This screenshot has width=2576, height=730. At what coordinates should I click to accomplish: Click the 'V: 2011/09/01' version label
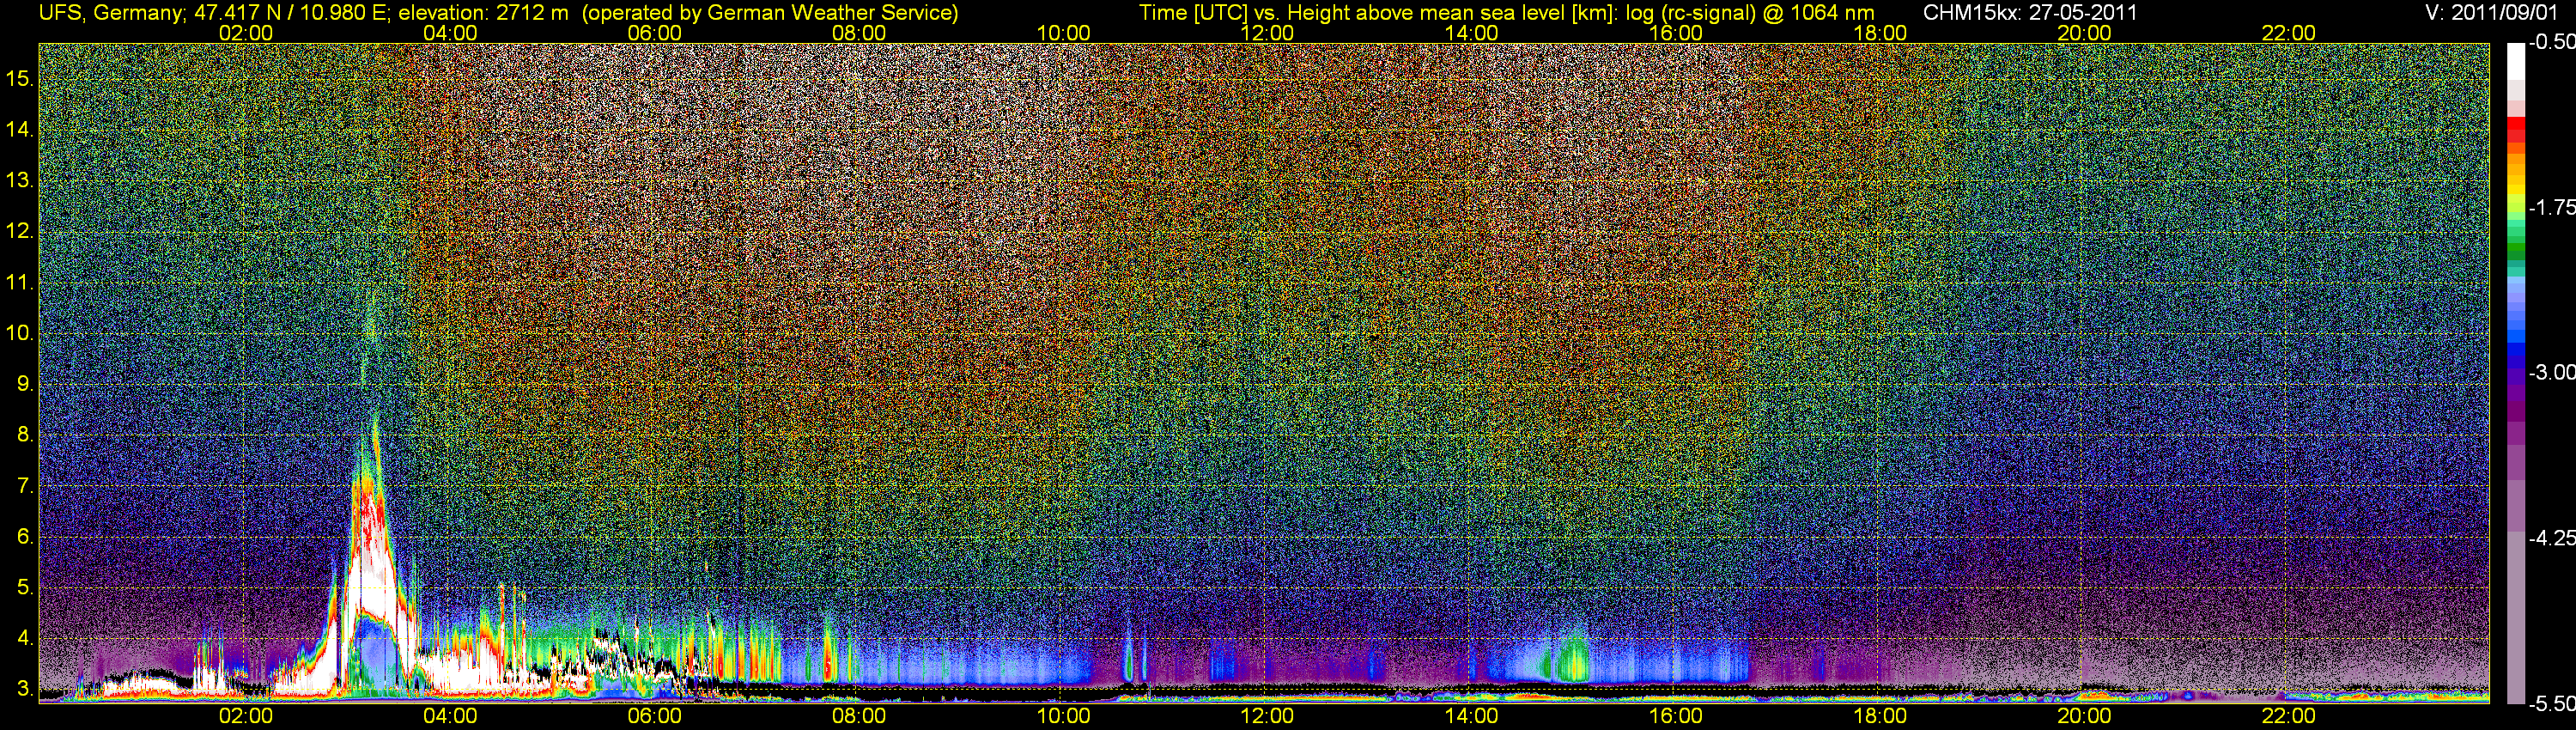coord(2490,12)
